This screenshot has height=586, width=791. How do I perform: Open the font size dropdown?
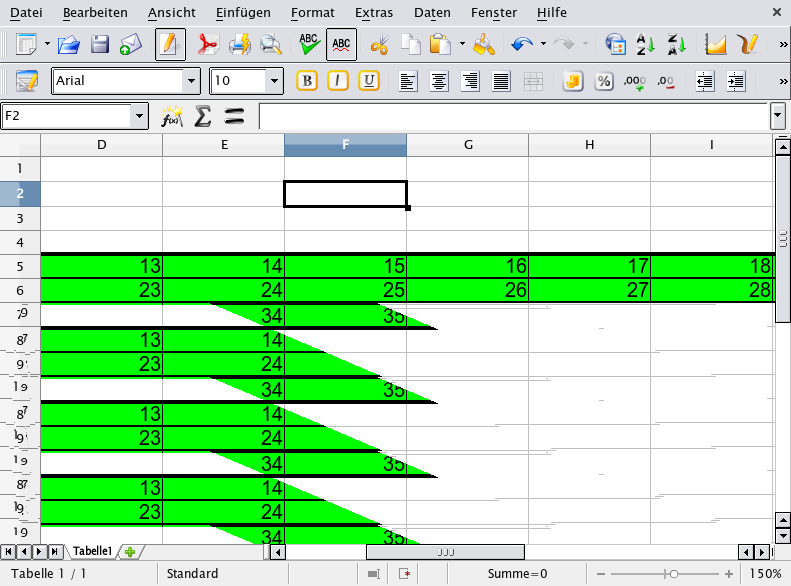point(274,81)
